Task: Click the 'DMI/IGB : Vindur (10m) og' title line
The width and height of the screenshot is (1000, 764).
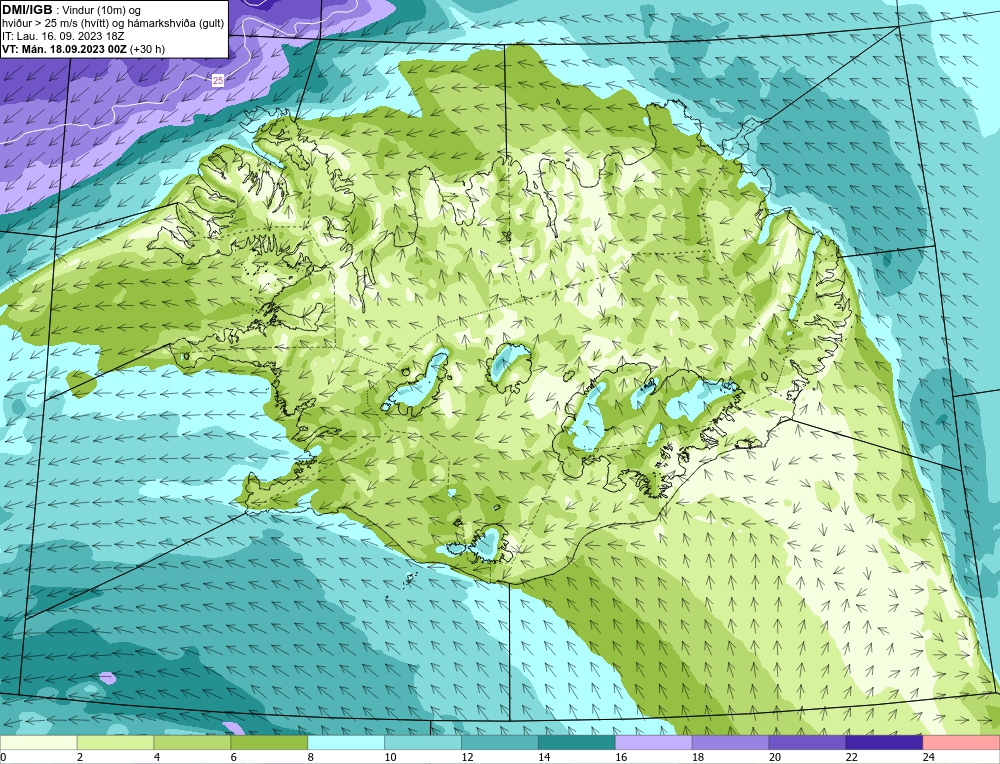Action: [x=72, y=10]
